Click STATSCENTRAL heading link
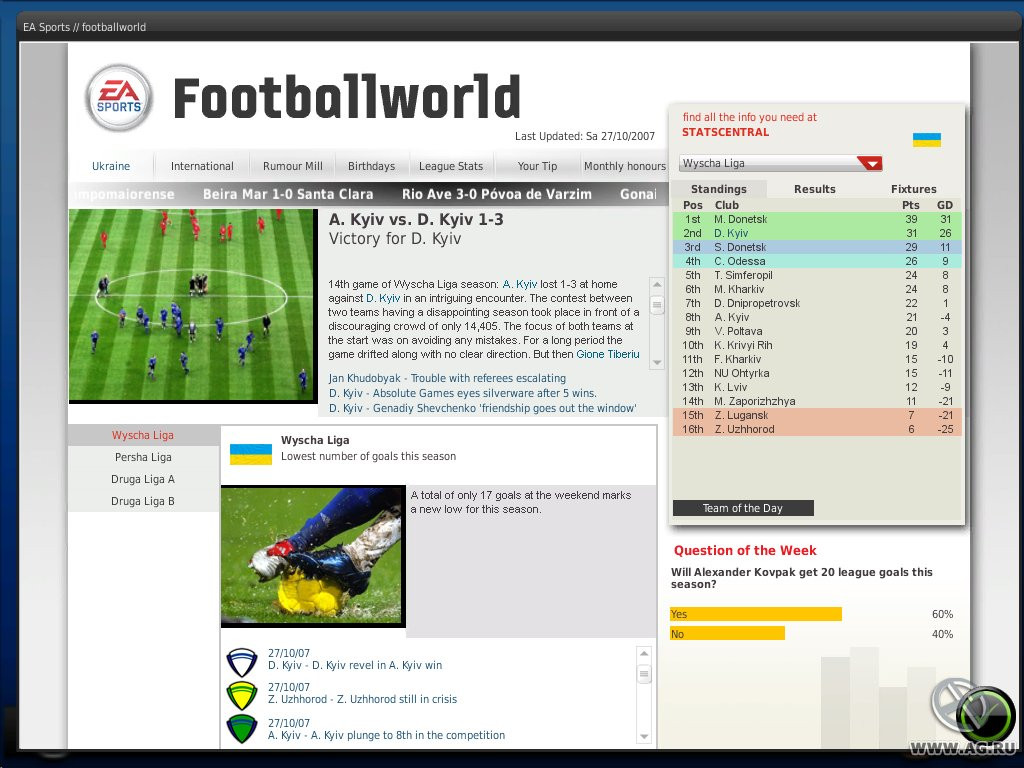This screenshot has height=768, width=1024. tap(726, 132)
